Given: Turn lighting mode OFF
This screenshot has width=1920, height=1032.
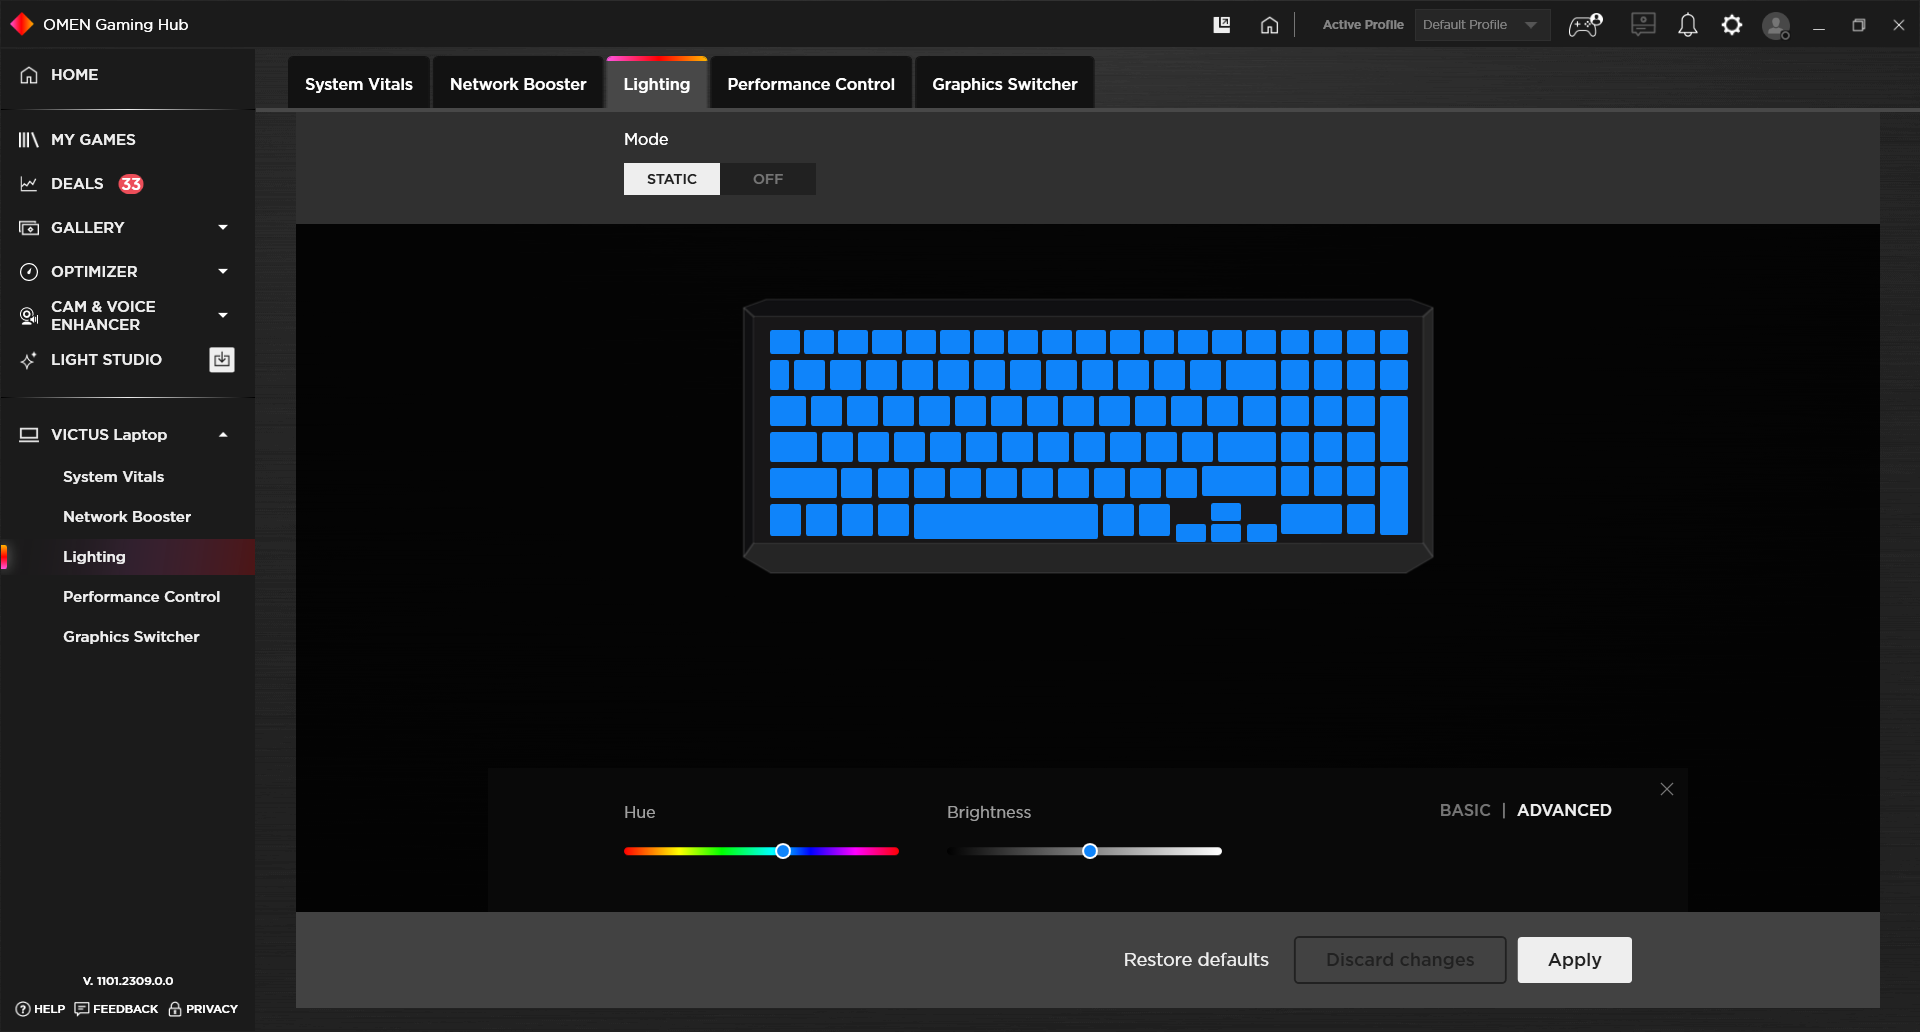Looking at the screenshot, I should 767,179.
